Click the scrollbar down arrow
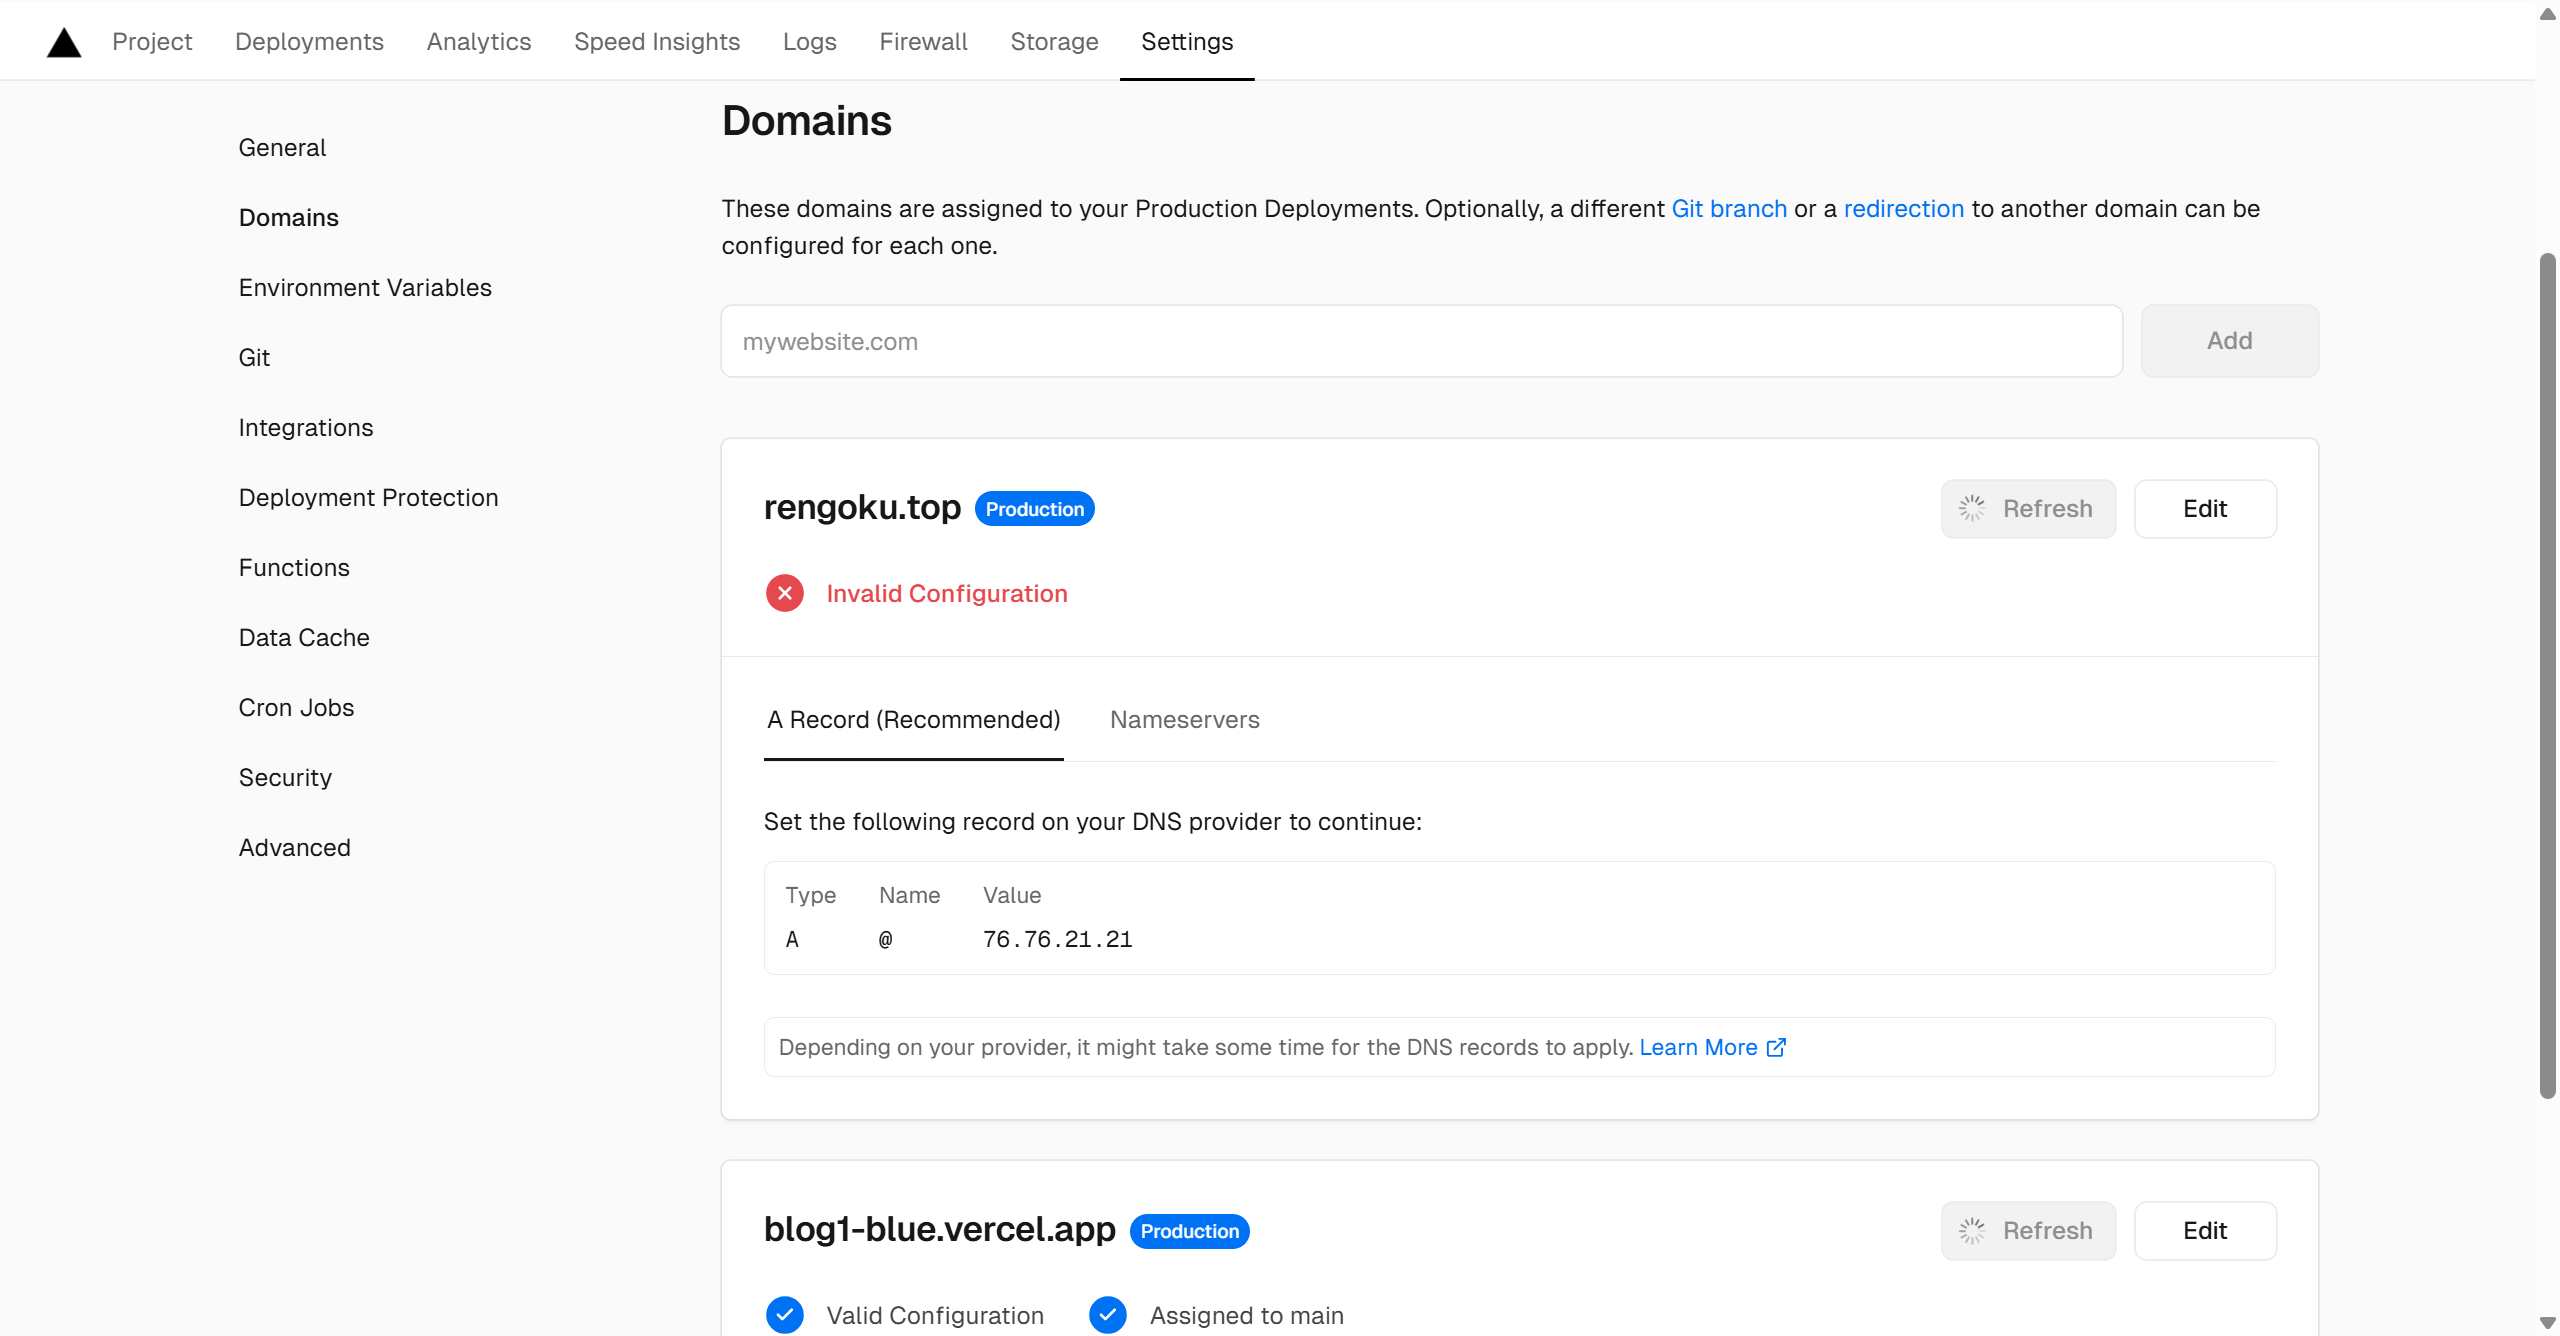 [2547, 1323]
